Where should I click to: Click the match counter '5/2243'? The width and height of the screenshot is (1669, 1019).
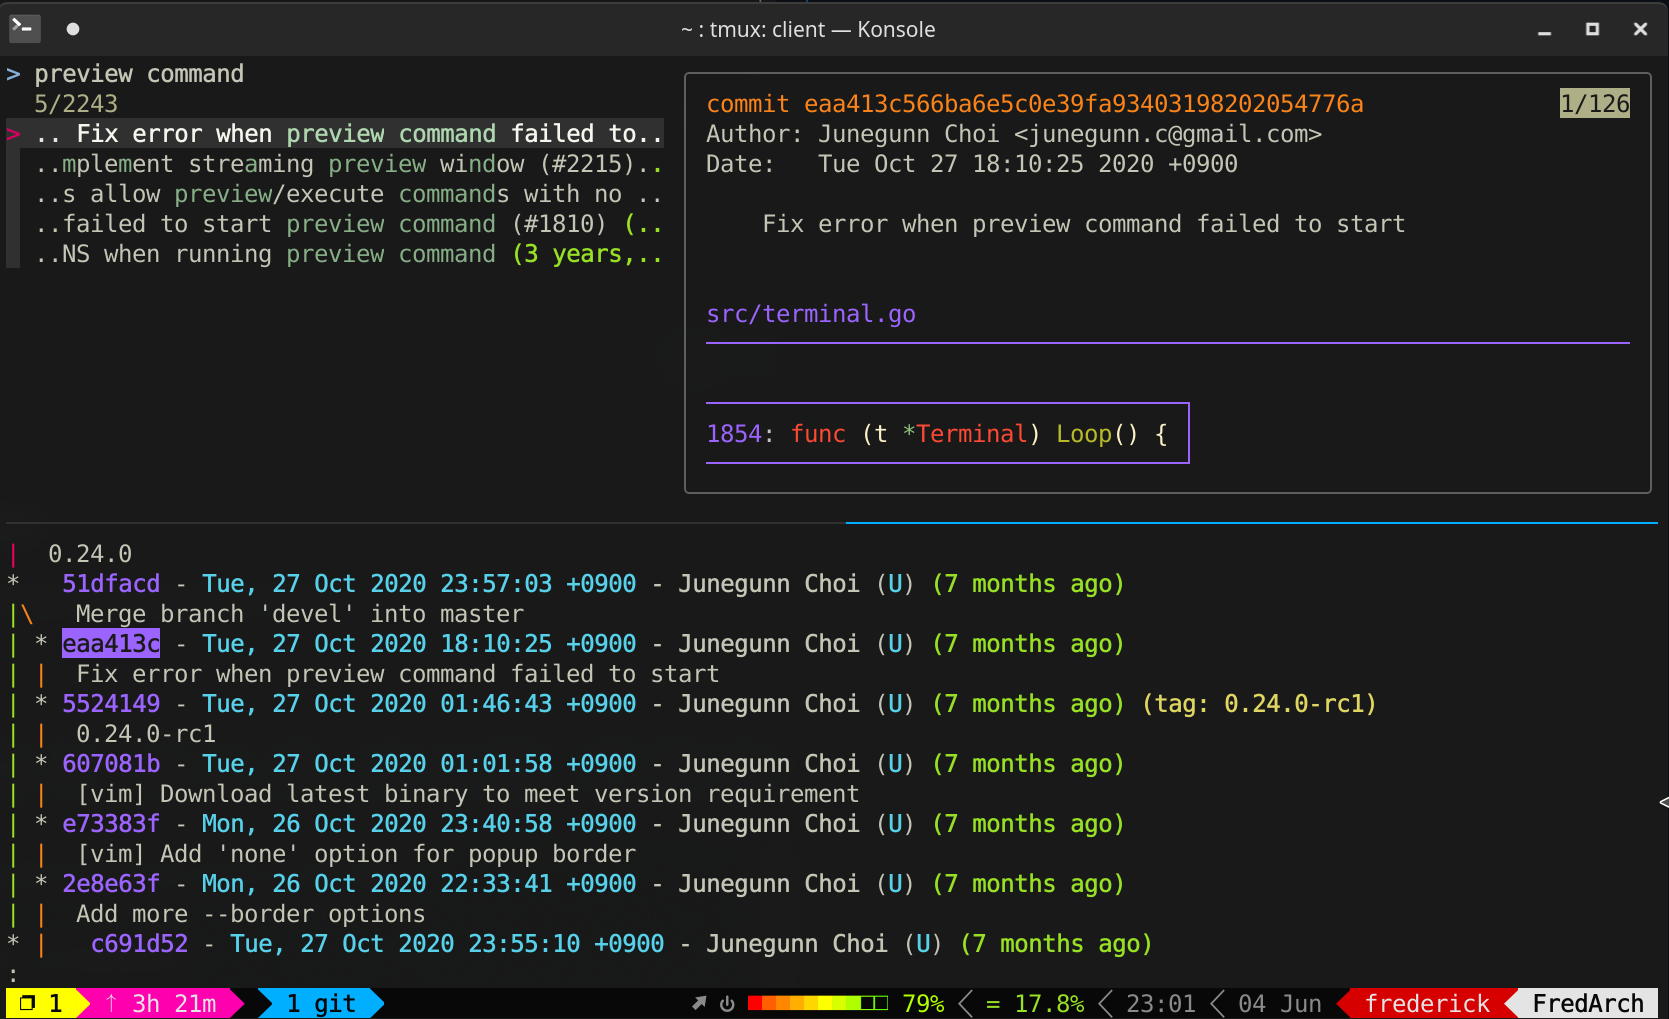pyautogui.click(x=76, y=104)
